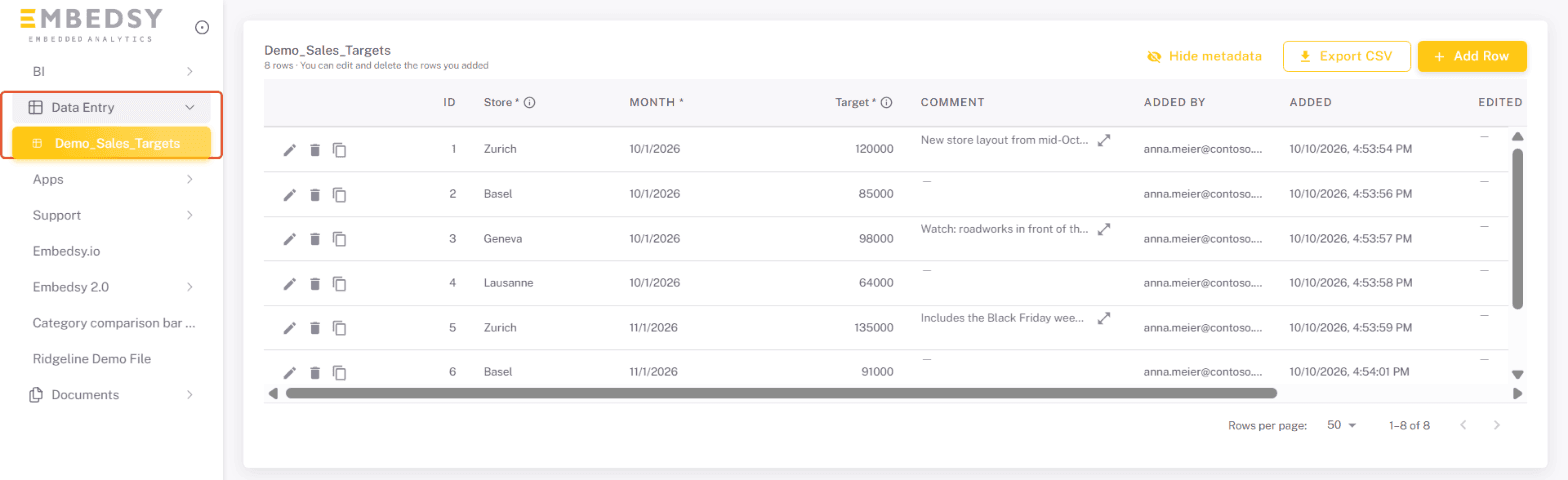
Task: Collapse the Data Entry section
Action: pos(112,107)
